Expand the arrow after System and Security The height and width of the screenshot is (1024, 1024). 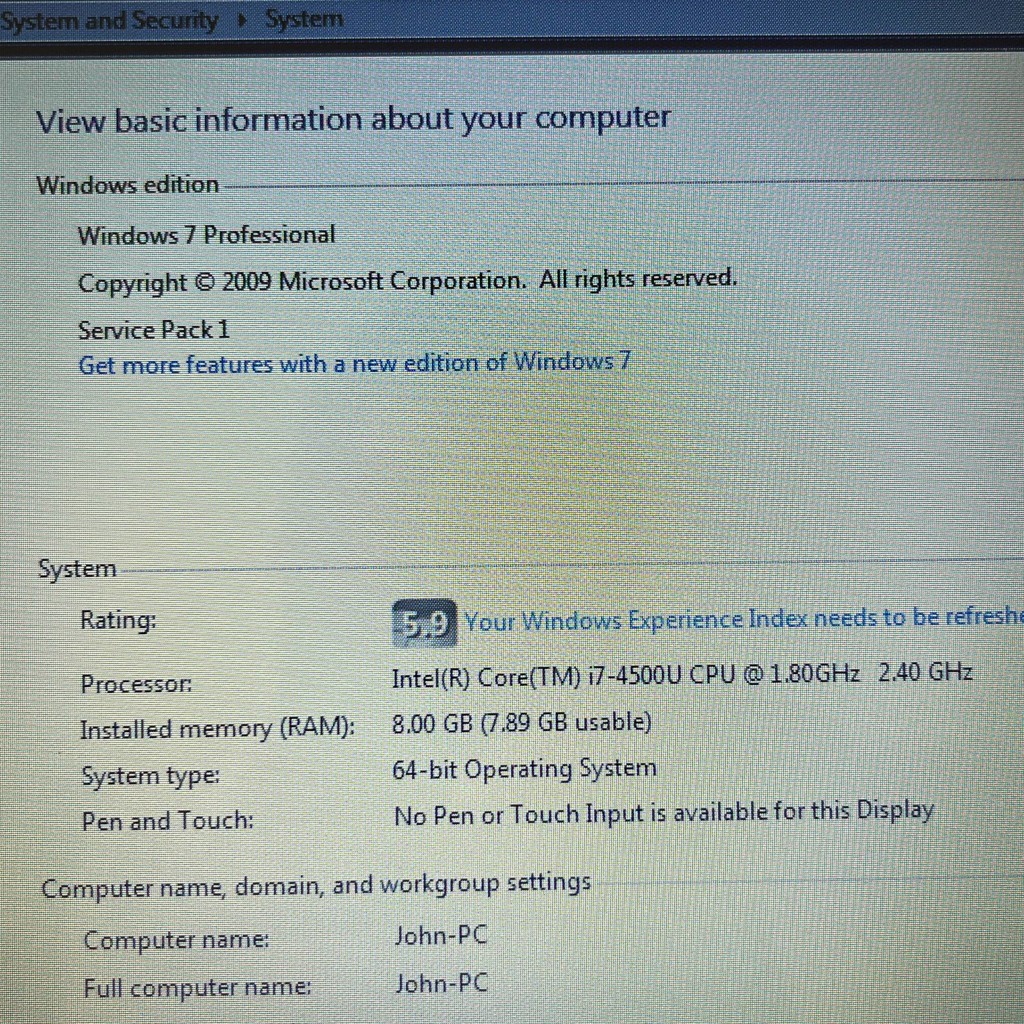pyautogui.click(x=242, y=20)
